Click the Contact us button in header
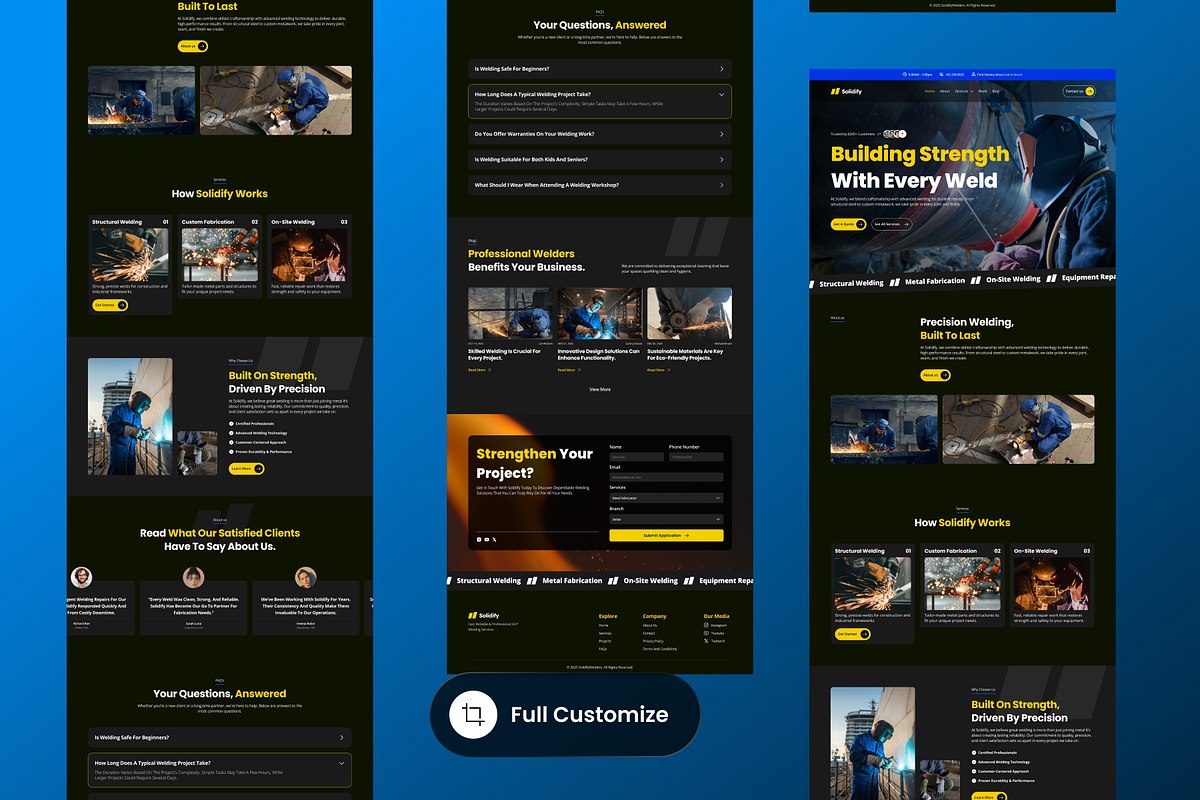 click(1078, 91)
